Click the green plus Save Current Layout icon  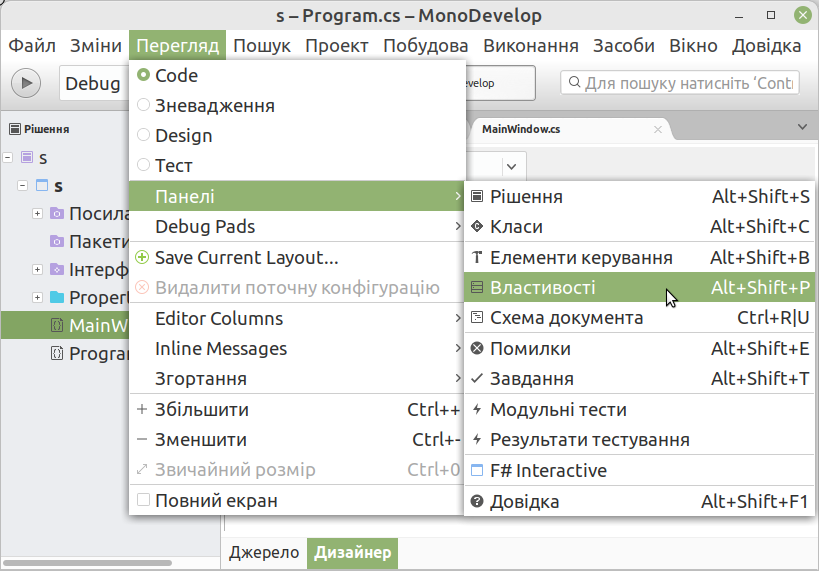(142, 257)
